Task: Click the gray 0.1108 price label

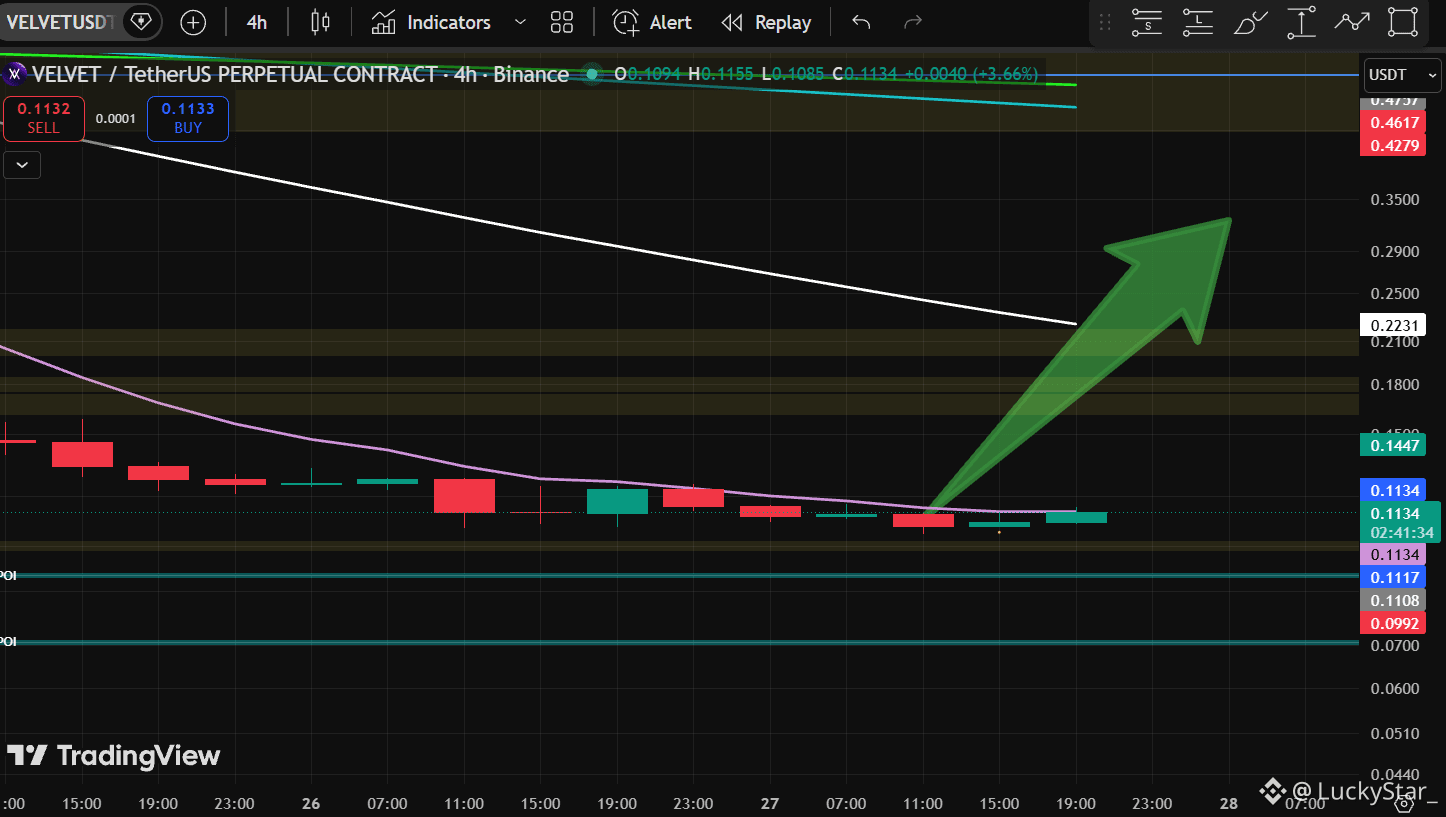Action: click(1395, 600)
